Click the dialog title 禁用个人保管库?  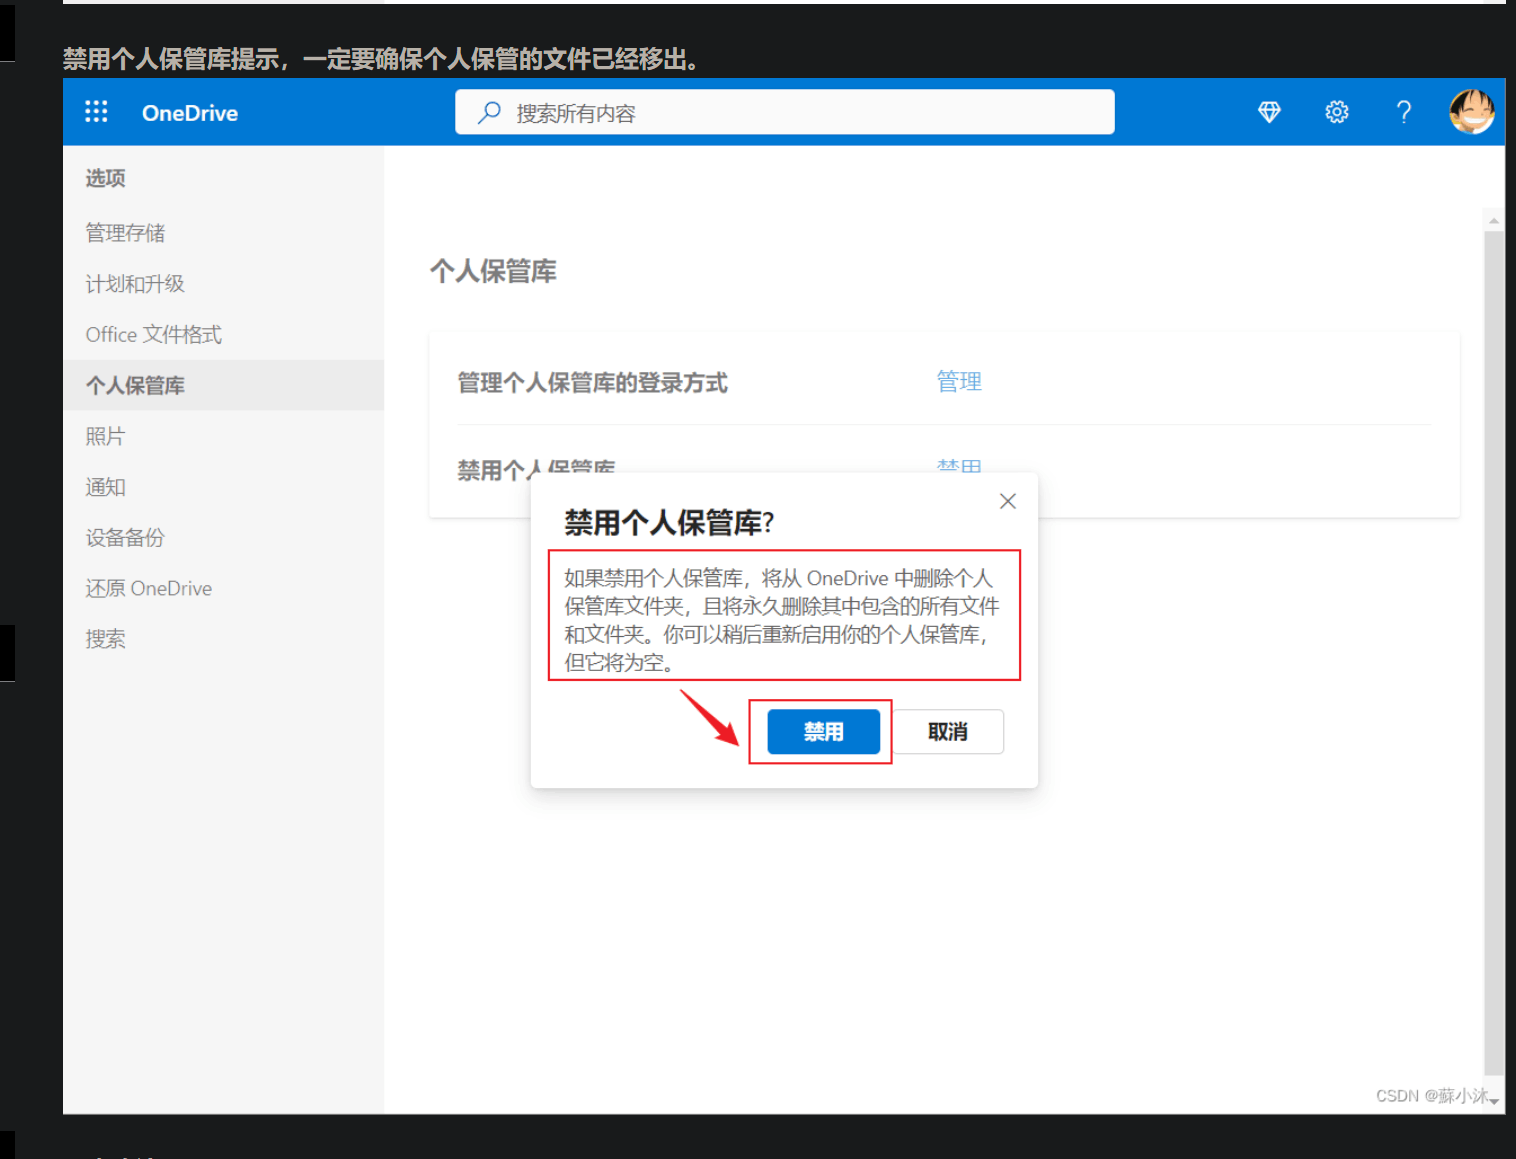click(669, 522)
